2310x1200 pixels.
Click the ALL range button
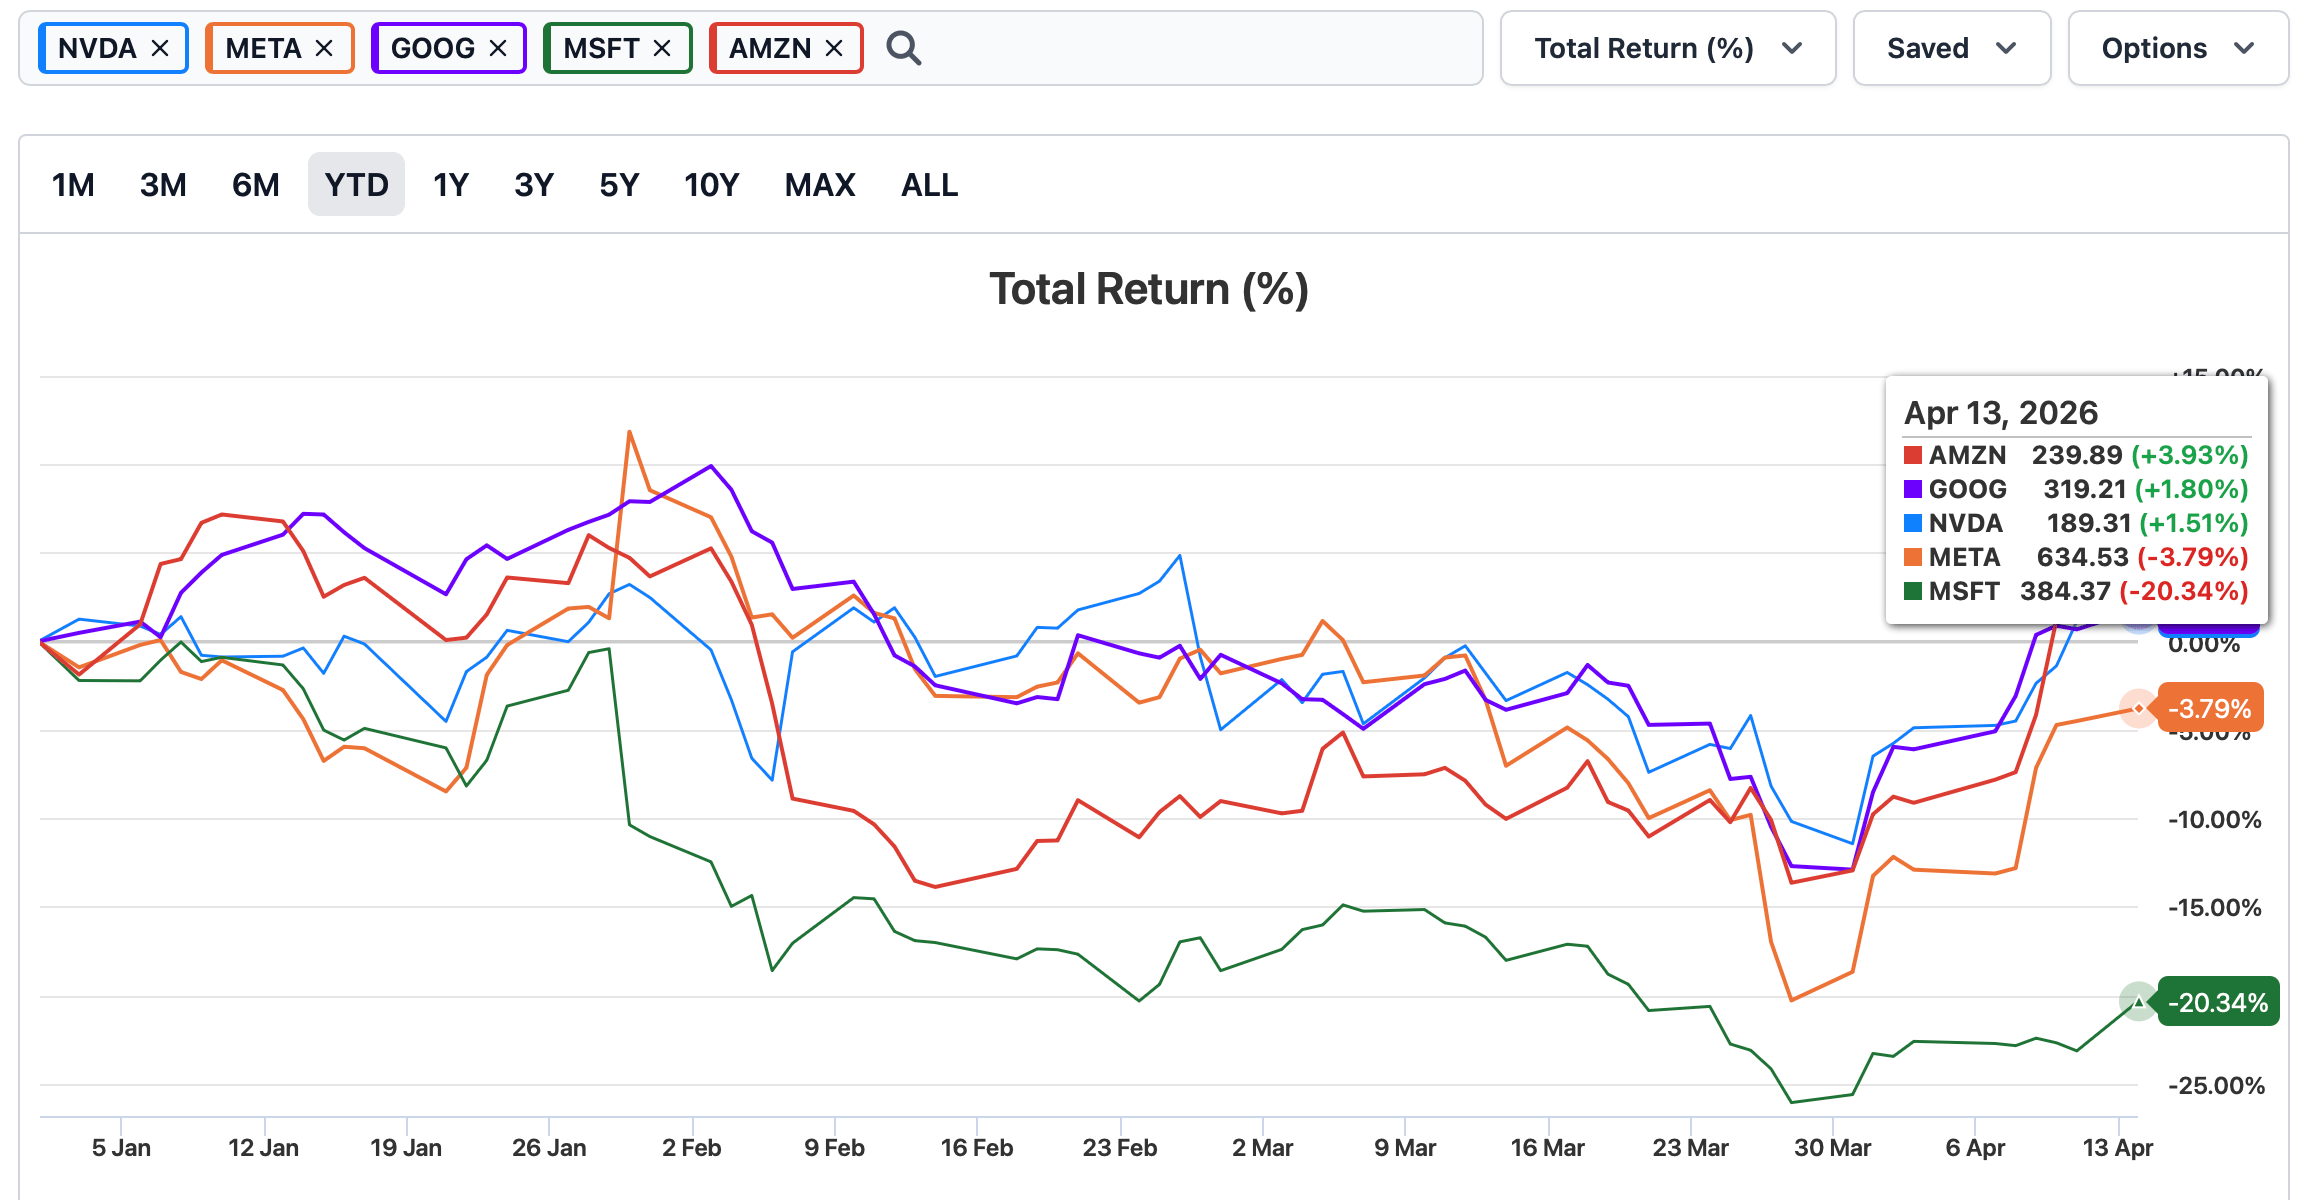click(929, 185)
